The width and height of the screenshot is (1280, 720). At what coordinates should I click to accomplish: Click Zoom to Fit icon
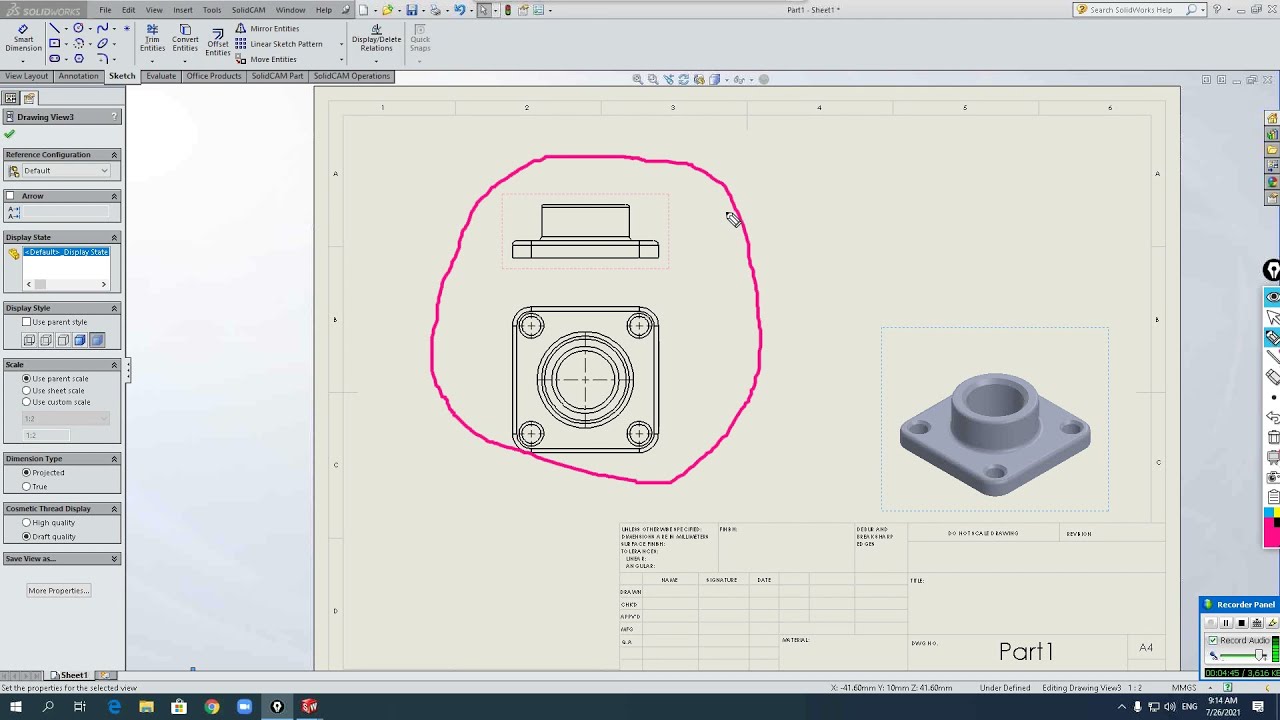(x=637, y=79)
